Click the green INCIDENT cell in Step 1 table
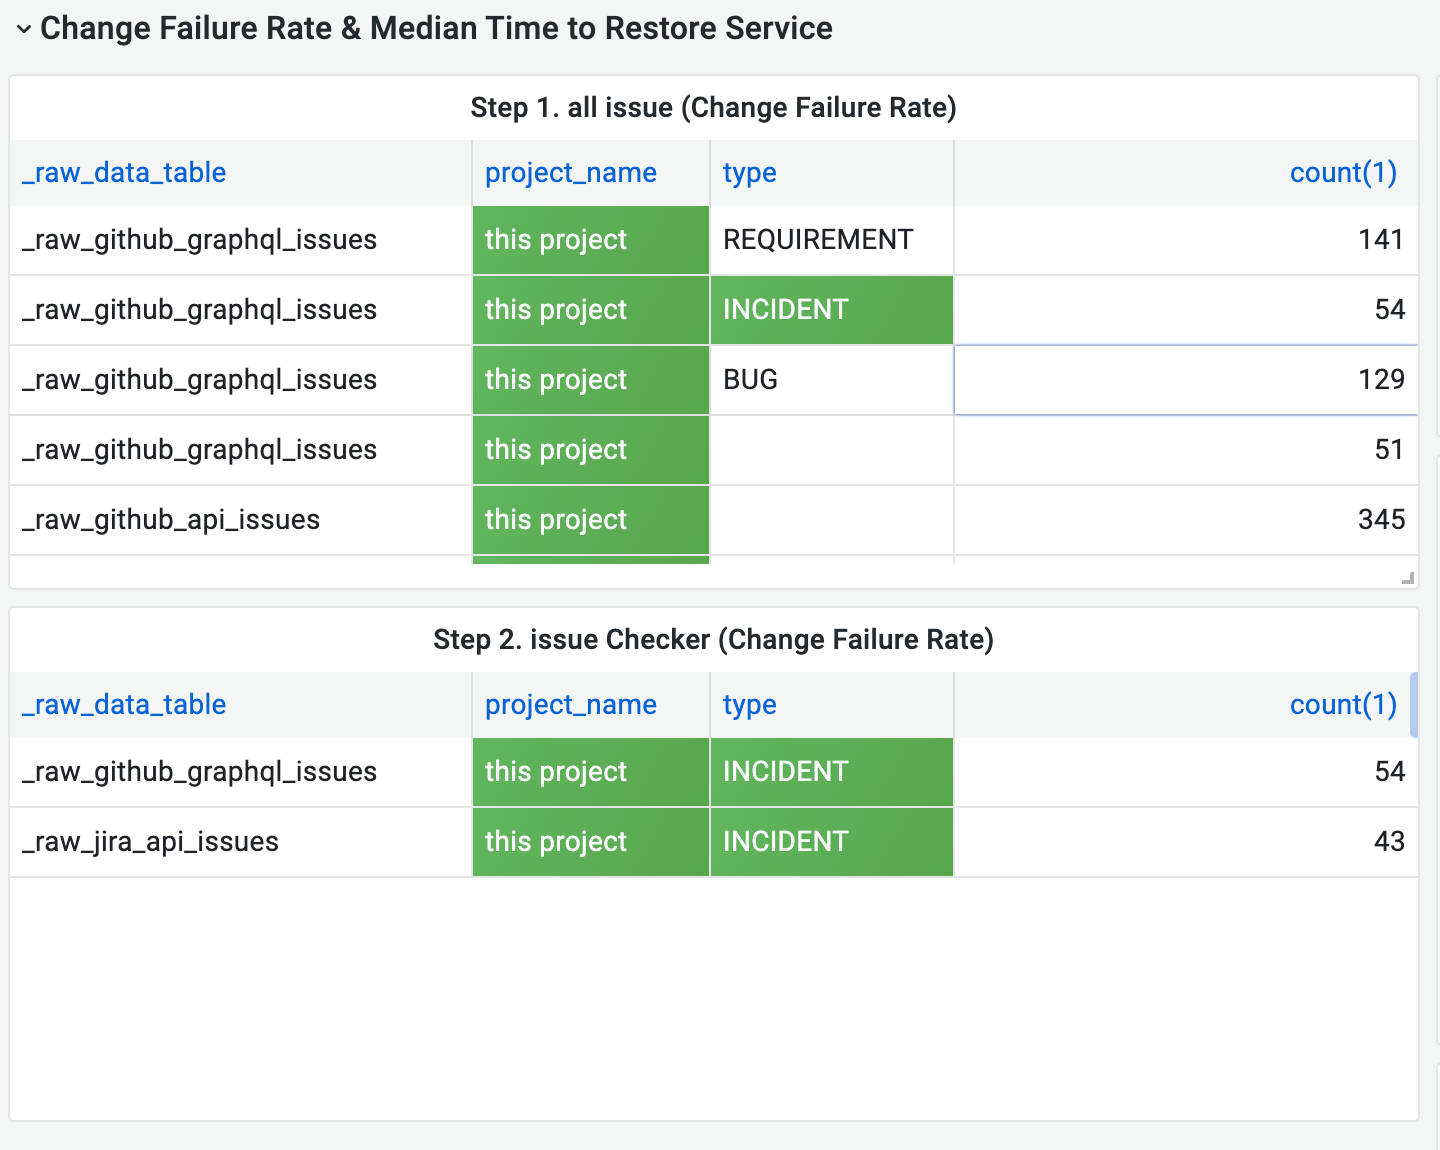The height and width of the screenshot is (1150, 1440). (x=831, y=310)
